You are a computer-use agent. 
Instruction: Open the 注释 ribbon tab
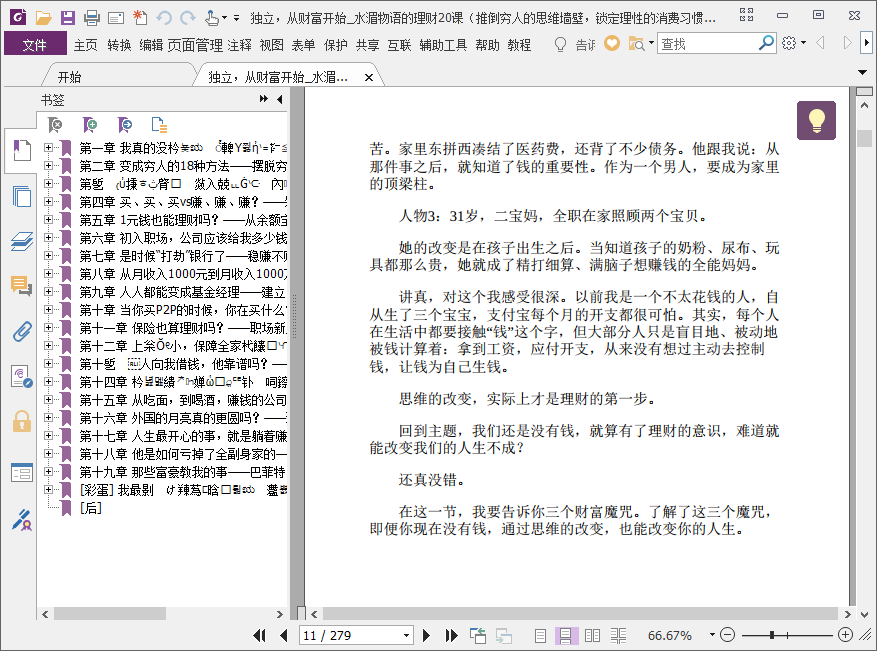coord(239,45)
